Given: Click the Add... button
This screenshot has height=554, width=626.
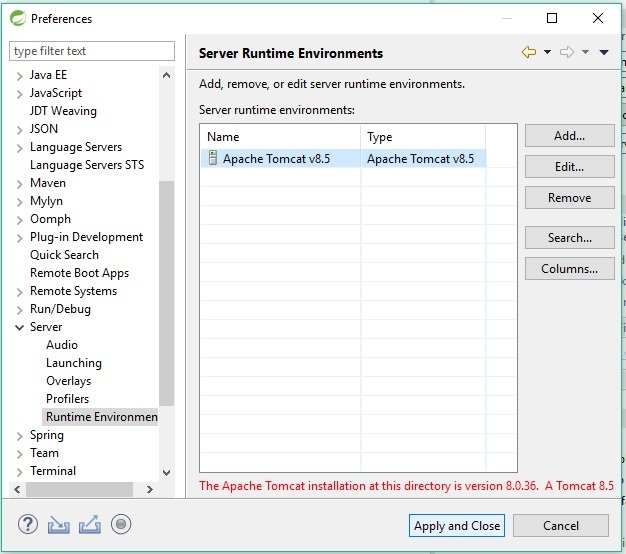Looking at the screenshot, I should tap(569, 136).
